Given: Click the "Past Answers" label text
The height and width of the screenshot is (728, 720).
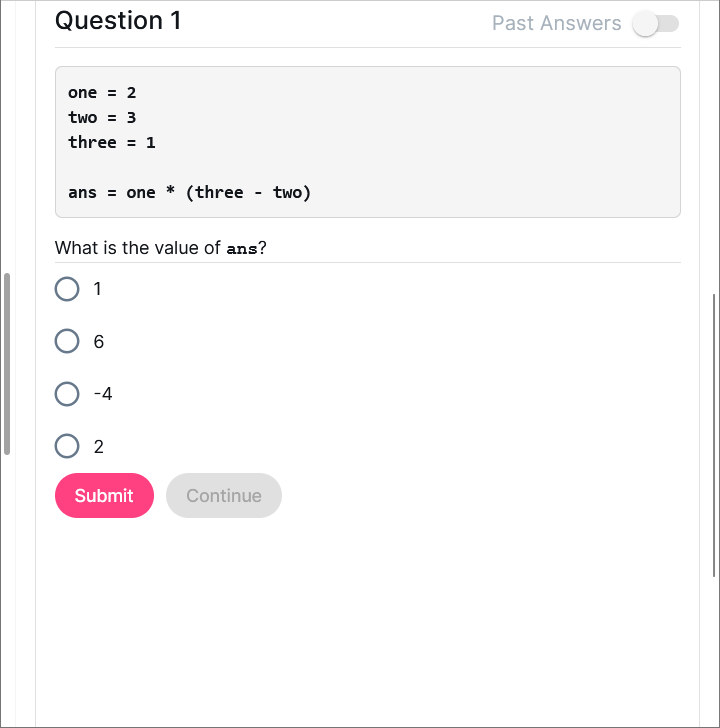Looking at the screenshot, I should click(x=556, y=23).
